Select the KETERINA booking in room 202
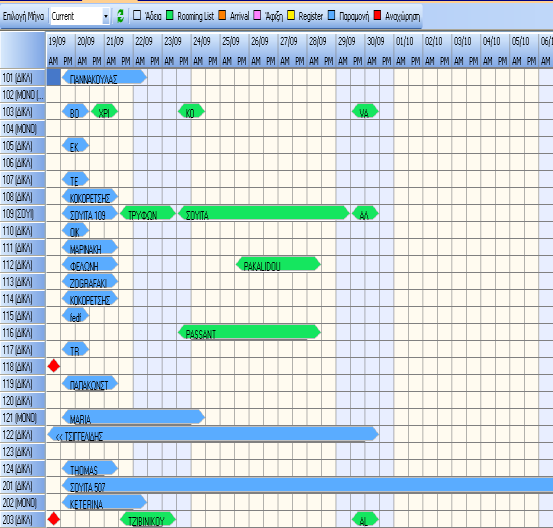The image size is (553, 528). click(104, 502)
